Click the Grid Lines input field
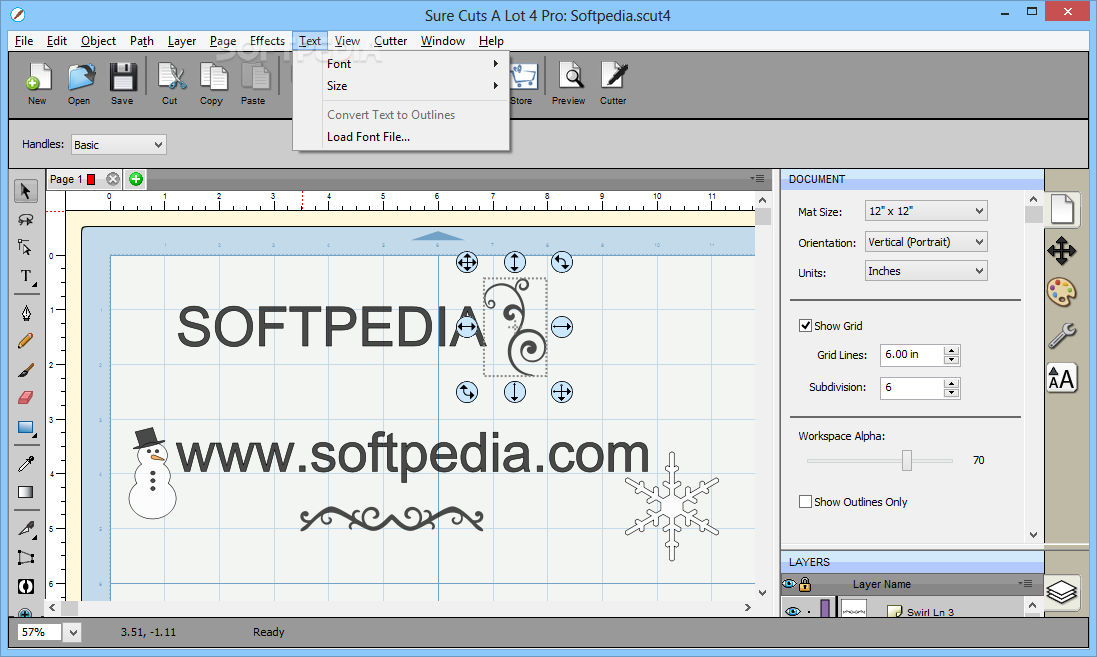This screenshot has height=657, width=1097. (x=912, y=355)
